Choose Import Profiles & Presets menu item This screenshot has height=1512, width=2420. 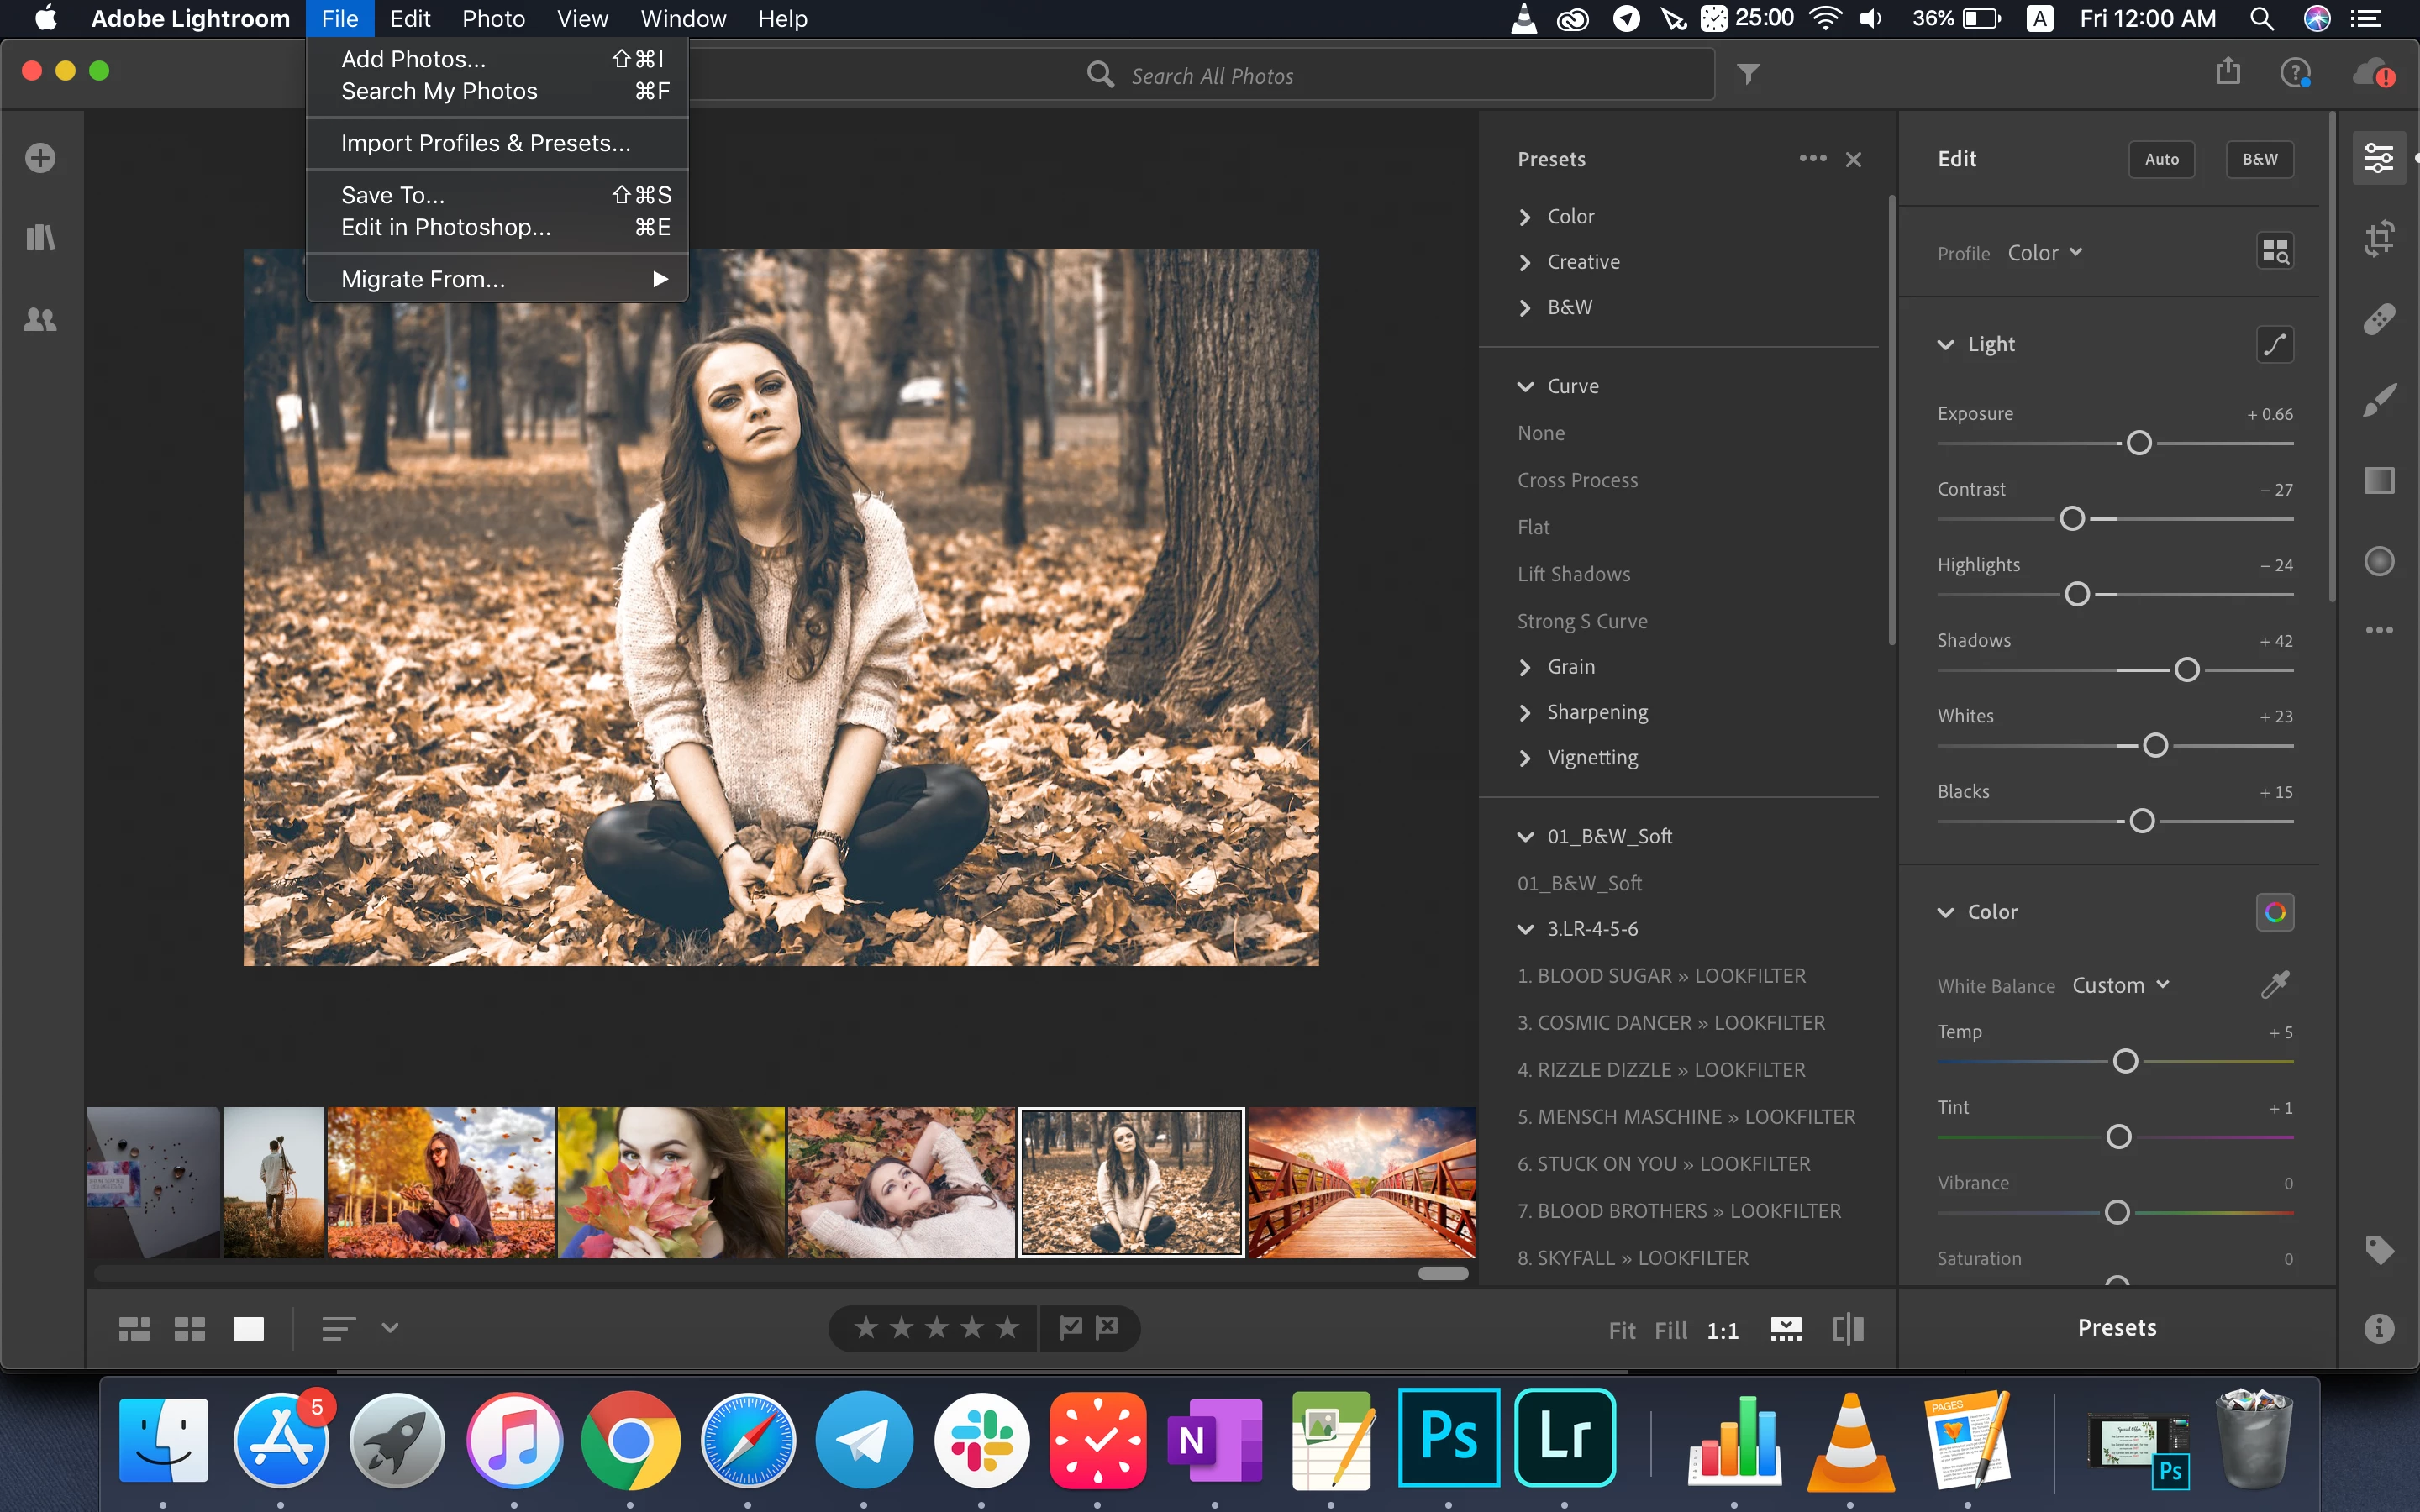pos(485,143)
